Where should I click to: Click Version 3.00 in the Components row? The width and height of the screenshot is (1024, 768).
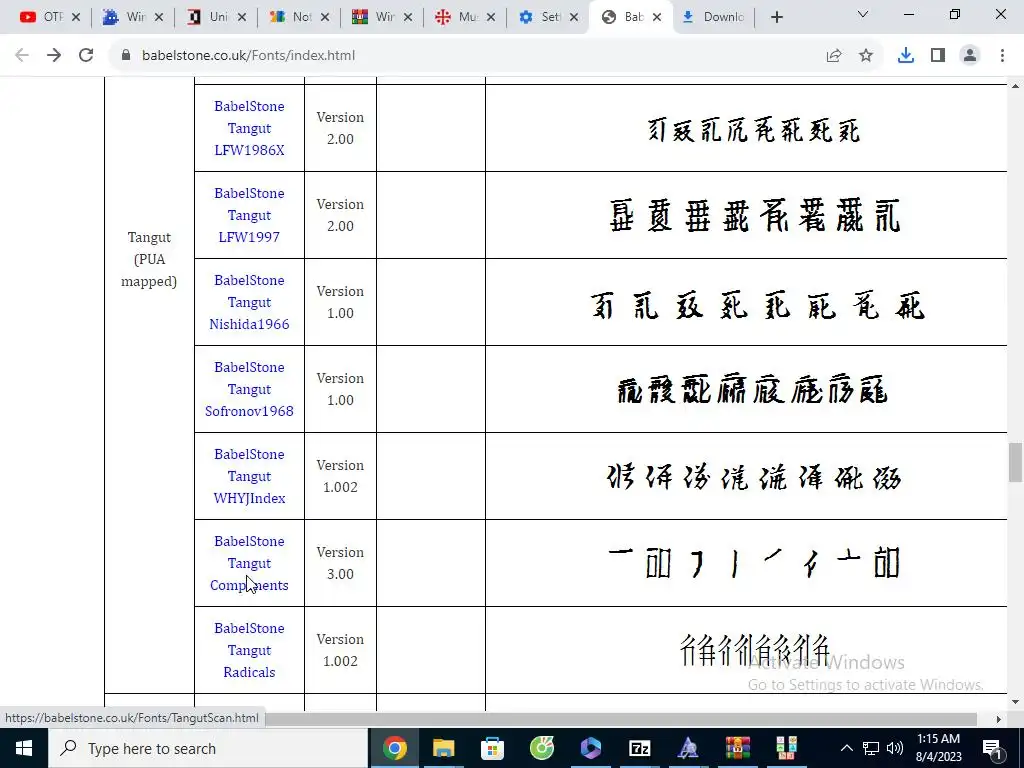pyautogui.click(x=340, y=563)
